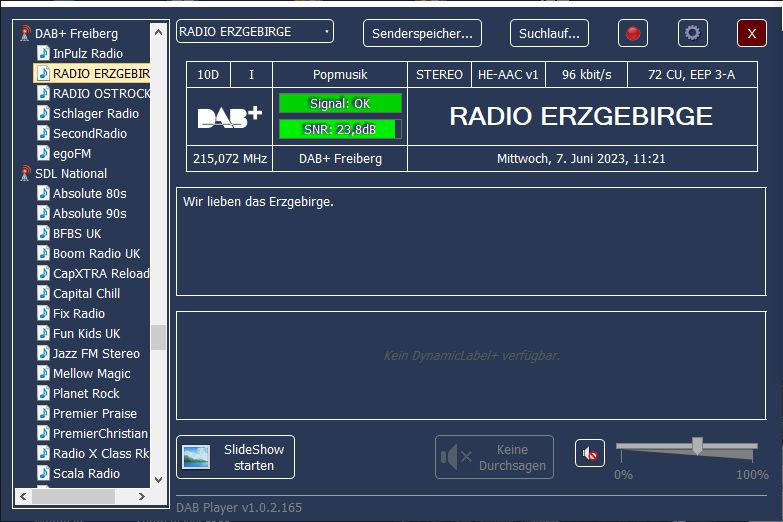Select RADIO OSTROCK in the station list
783x522 pixels.
click(x=101, y=93)
